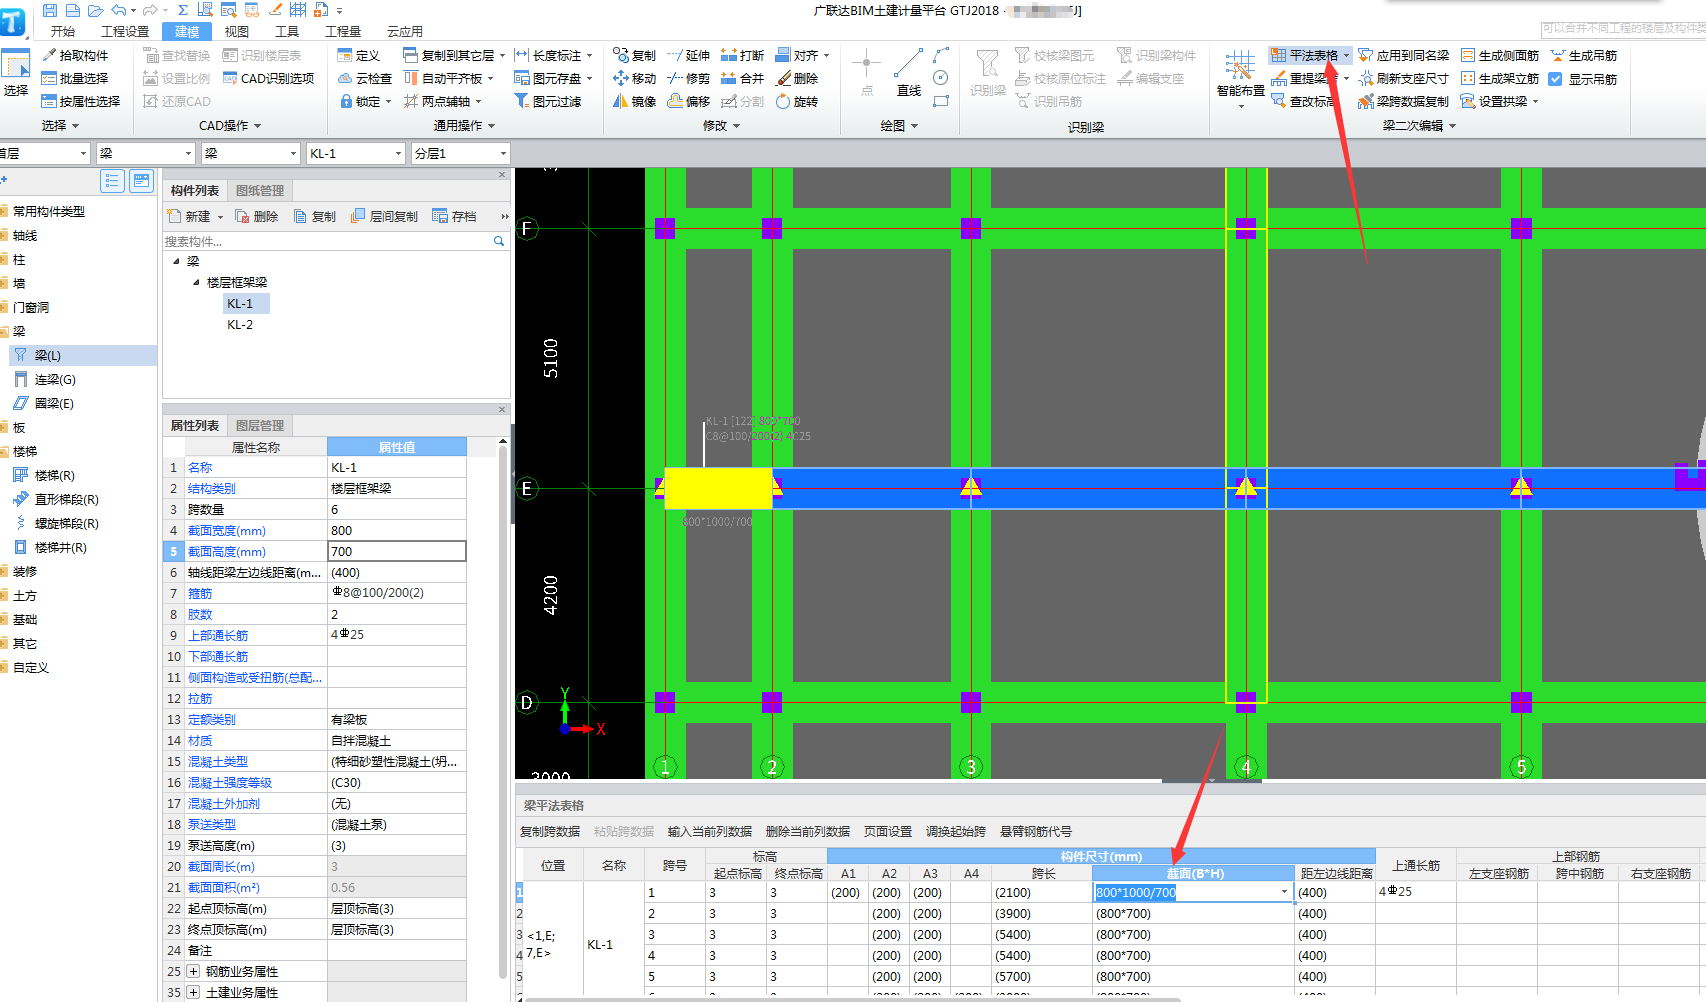Click the 调换起始跨 button
The width and height of the screenshot is (1706, 1002).
tap(956, 831)
